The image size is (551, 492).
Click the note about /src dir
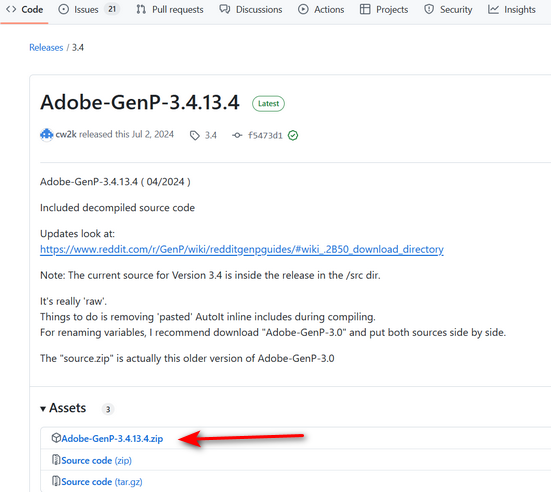[x=210, y=275]
